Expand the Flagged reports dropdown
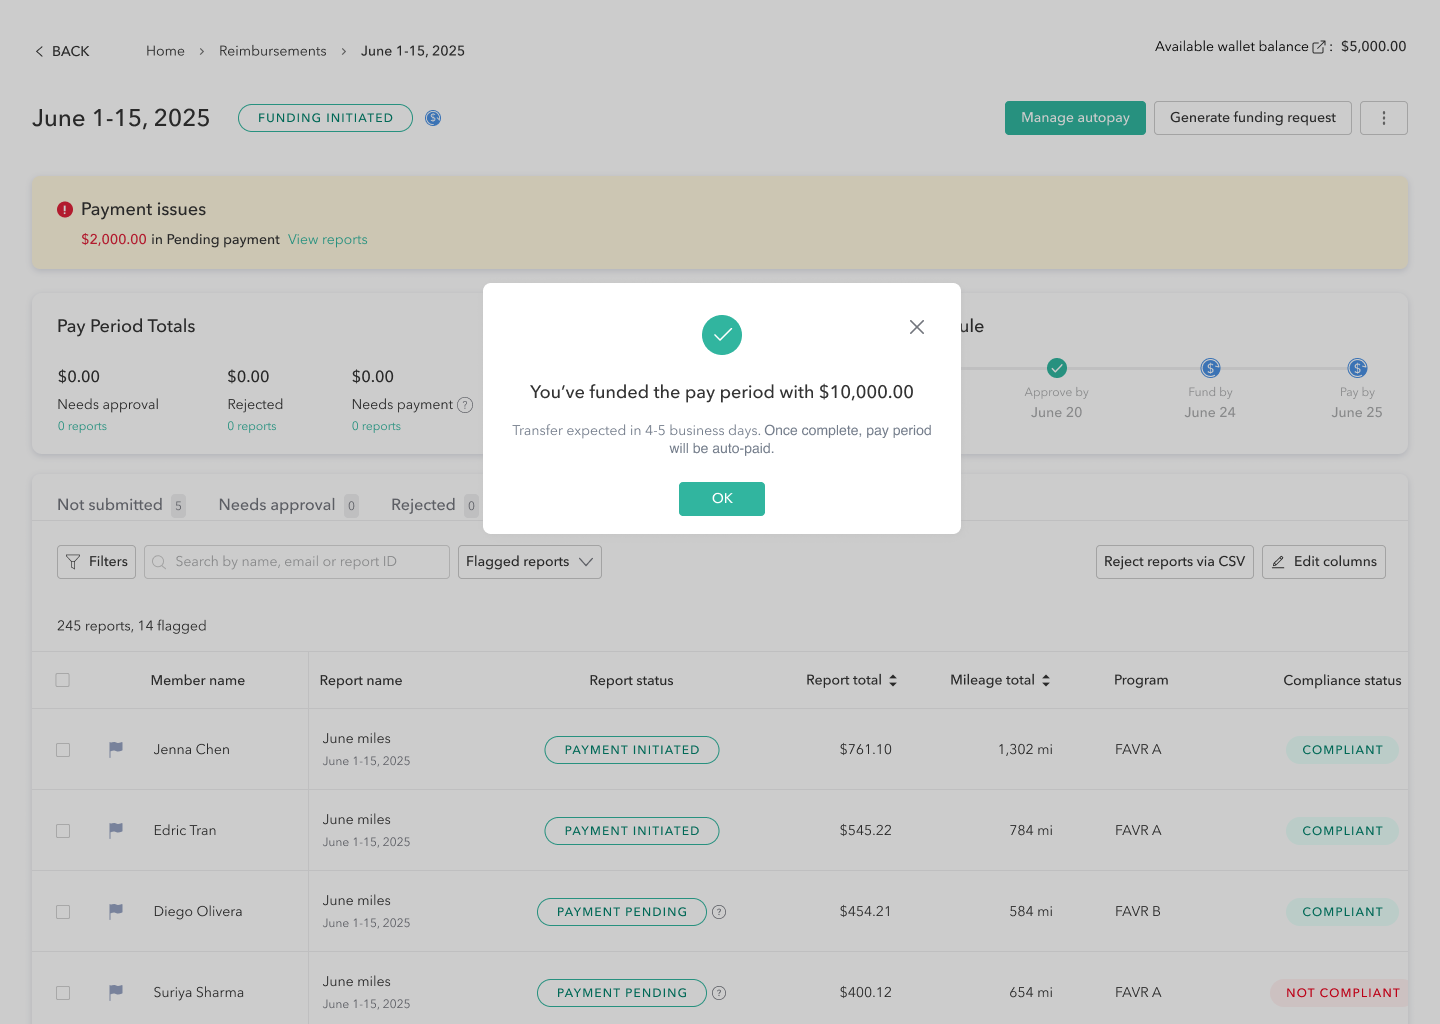1440x1024 pixels. click(529, 562)
